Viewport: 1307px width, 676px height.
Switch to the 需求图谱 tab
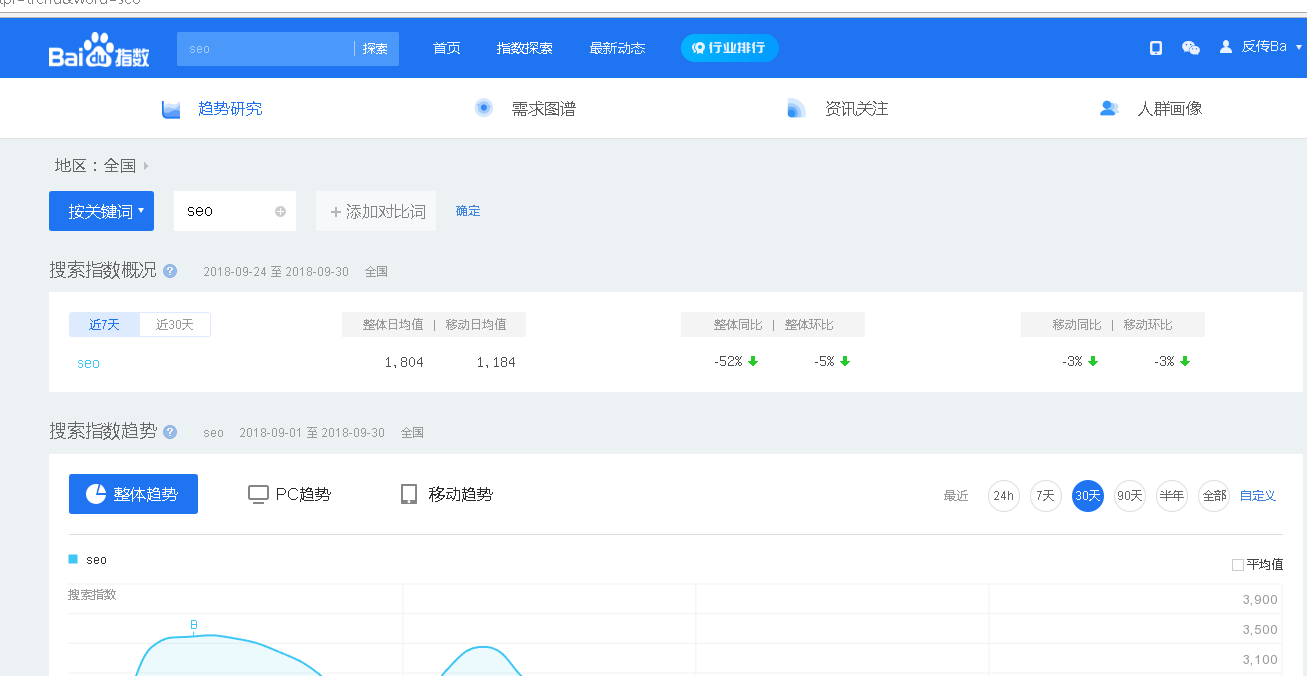coord(525,109)
